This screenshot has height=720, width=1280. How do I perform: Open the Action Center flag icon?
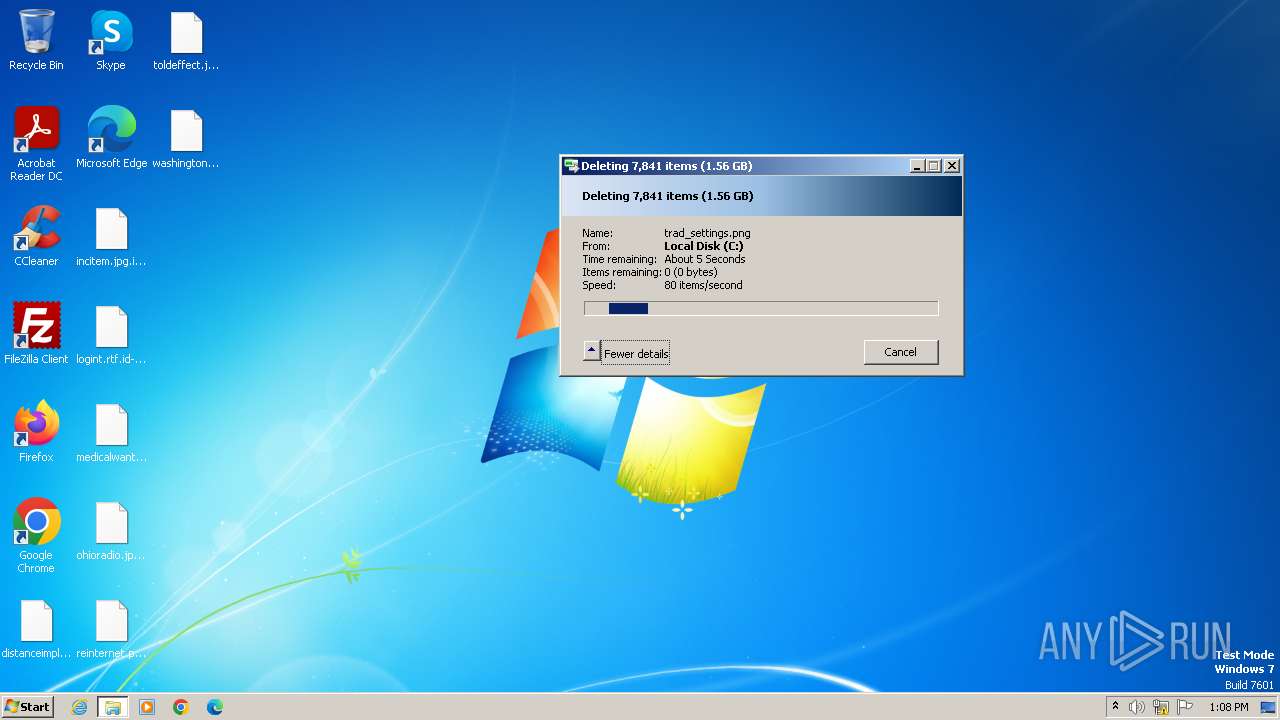pyautogui.click(x=1185, y=707)
